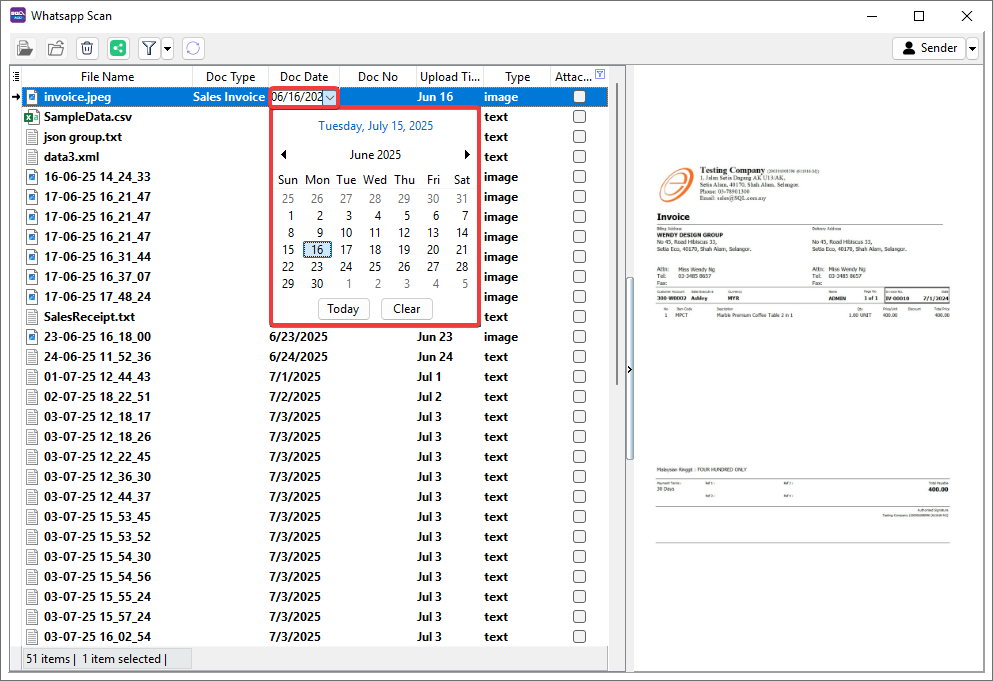Click the Clear button in calendar
The image size is (993, 681).
406,309
